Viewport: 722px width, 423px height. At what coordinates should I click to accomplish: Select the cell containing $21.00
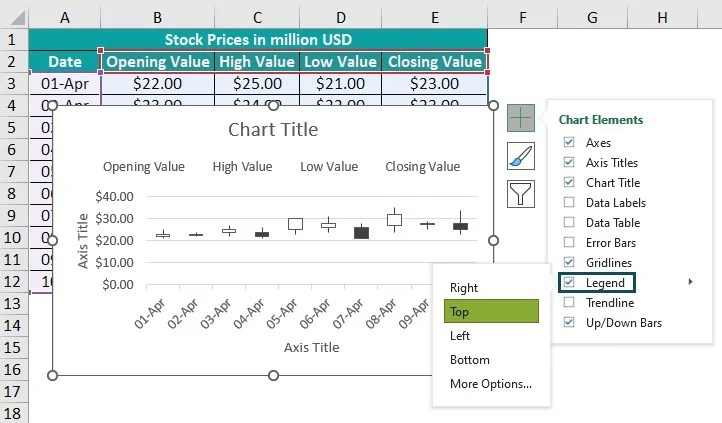click(341, 83)
